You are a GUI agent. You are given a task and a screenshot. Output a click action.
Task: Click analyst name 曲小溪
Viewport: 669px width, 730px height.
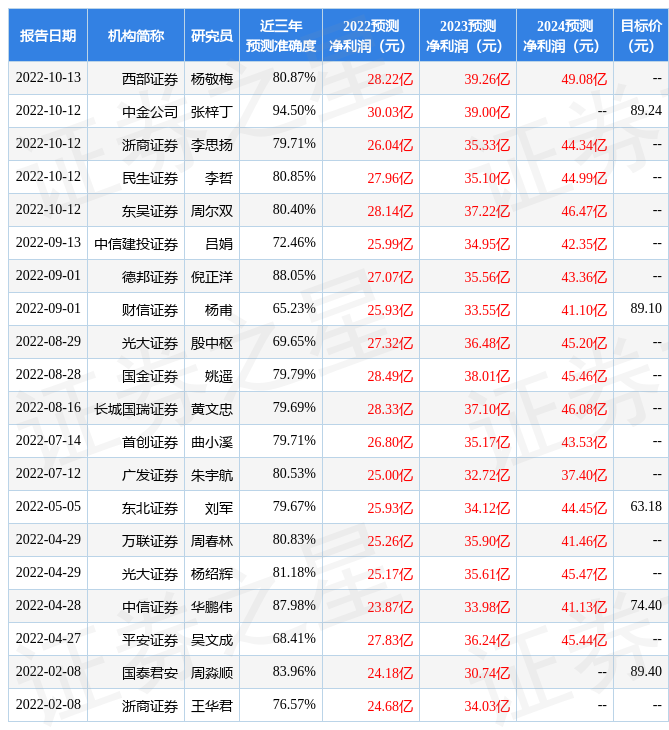(x=212, y=442)
